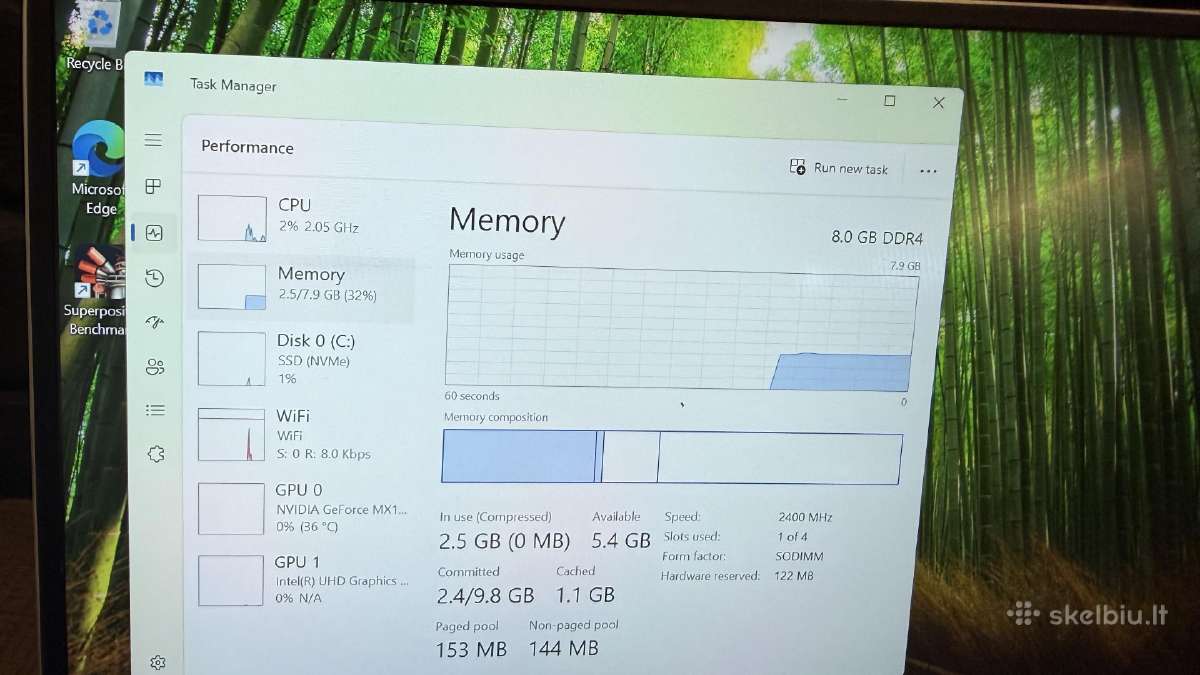Open the three-dot more options menu
Image resolution: width=1200 pixels, height=675 pixels.
tap(928, 171)
